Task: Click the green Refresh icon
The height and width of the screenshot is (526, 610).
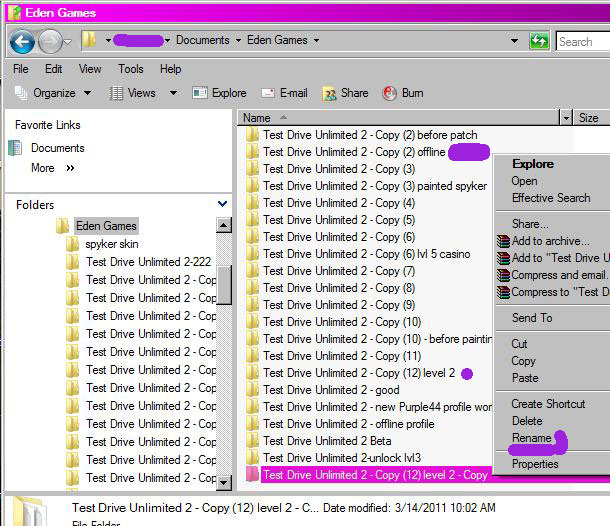Action: coord(539,41)
